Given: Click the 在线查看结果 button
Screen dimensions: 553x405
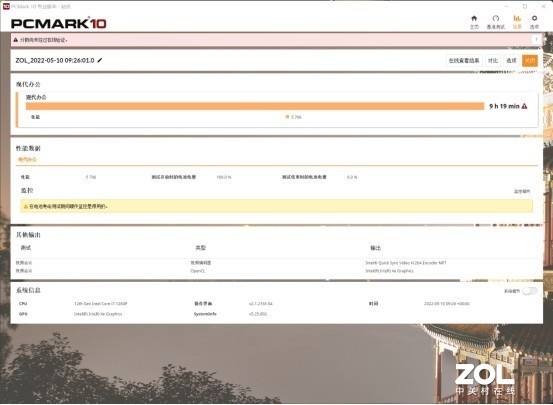Looking at the screenshot, I should [x=464, y=61].
